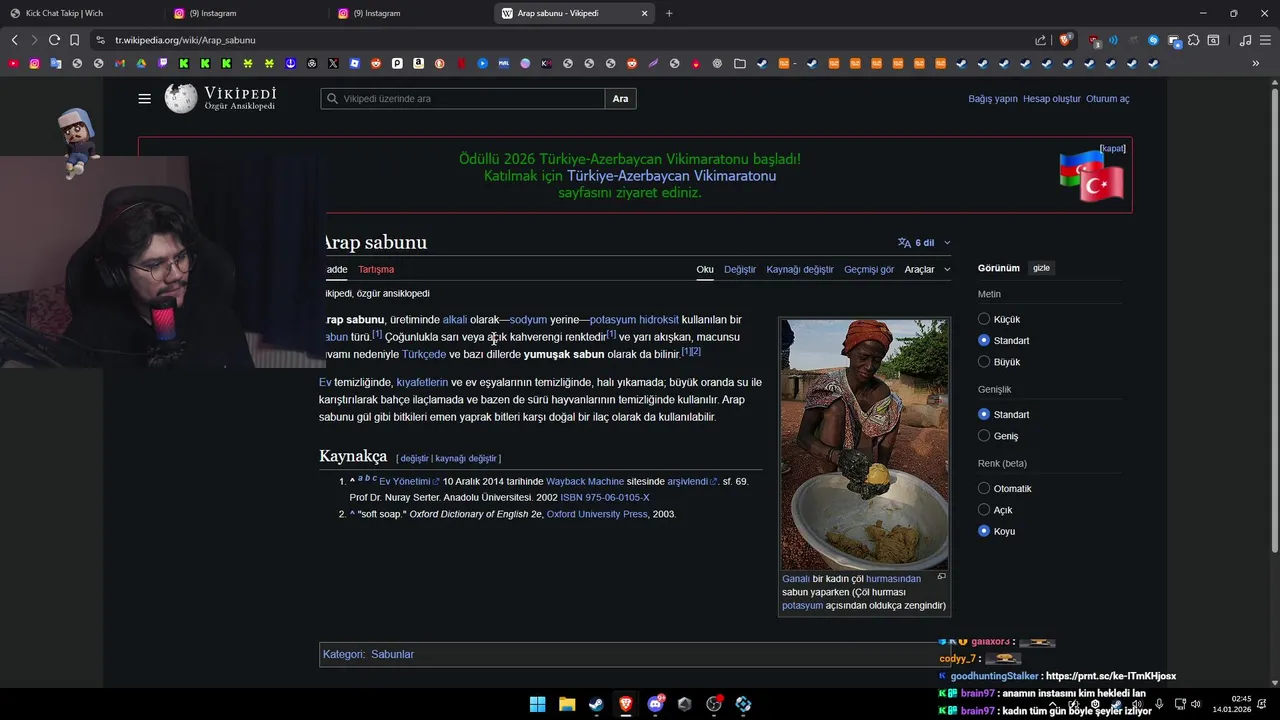Open the Tartışma tab

[376, 269]
